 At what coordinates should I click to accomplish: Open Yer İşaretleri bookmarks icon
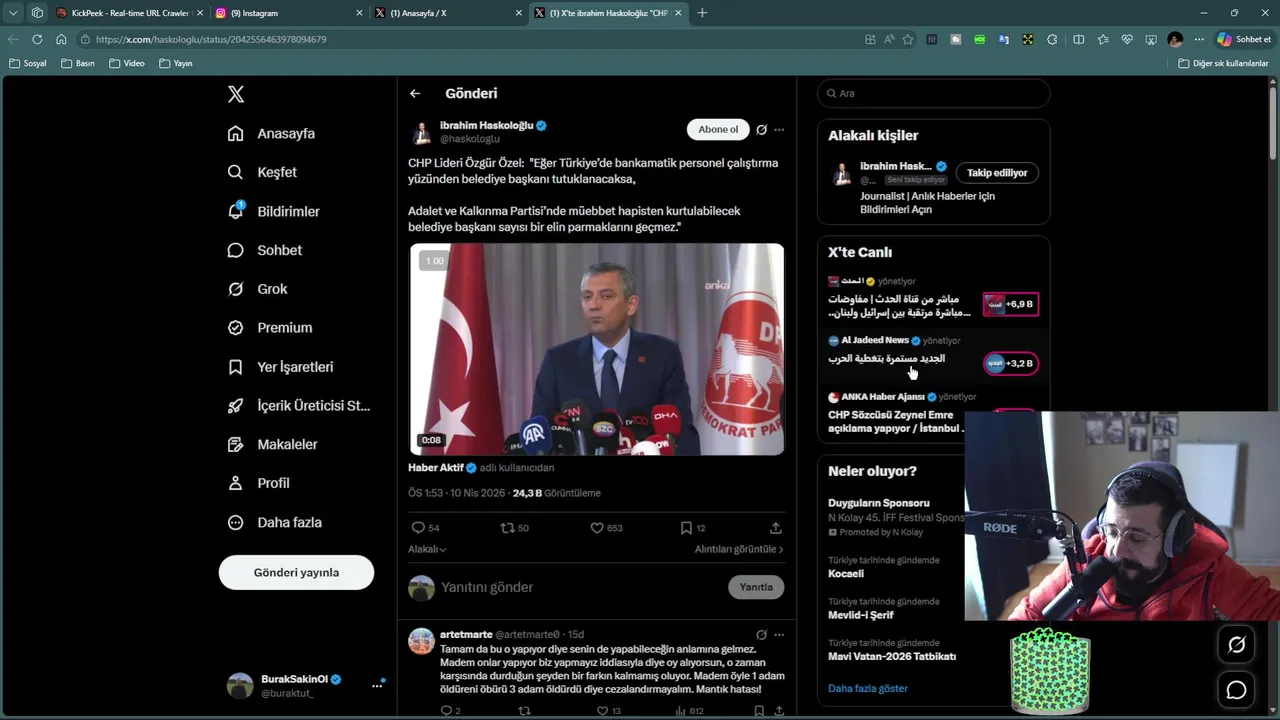click(236, 367)
